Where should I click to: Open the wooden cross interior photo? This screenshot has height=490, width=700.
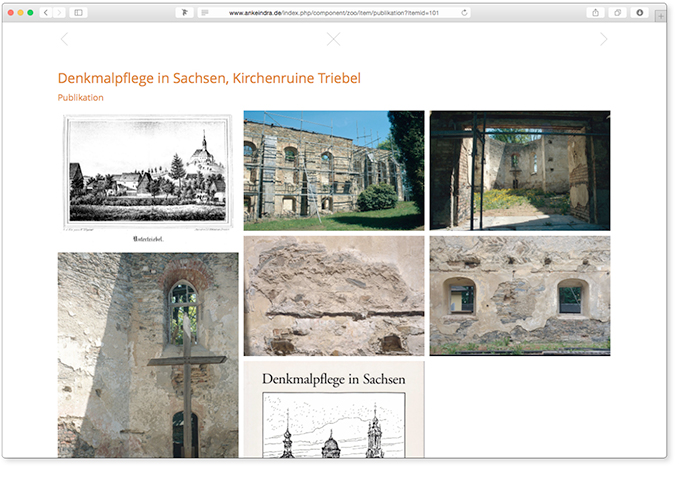point(148,354)
